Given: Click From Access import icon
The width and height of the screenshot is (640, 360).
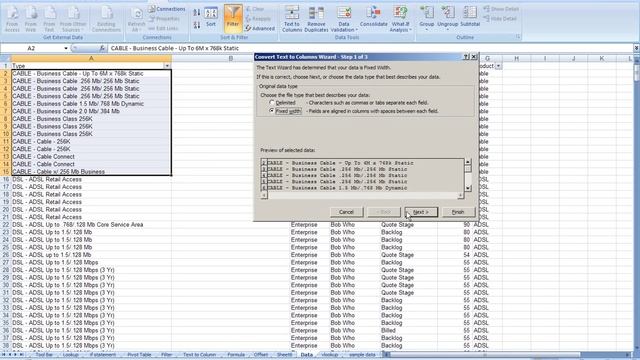Looking at the screenshot, I should point(12,19).
